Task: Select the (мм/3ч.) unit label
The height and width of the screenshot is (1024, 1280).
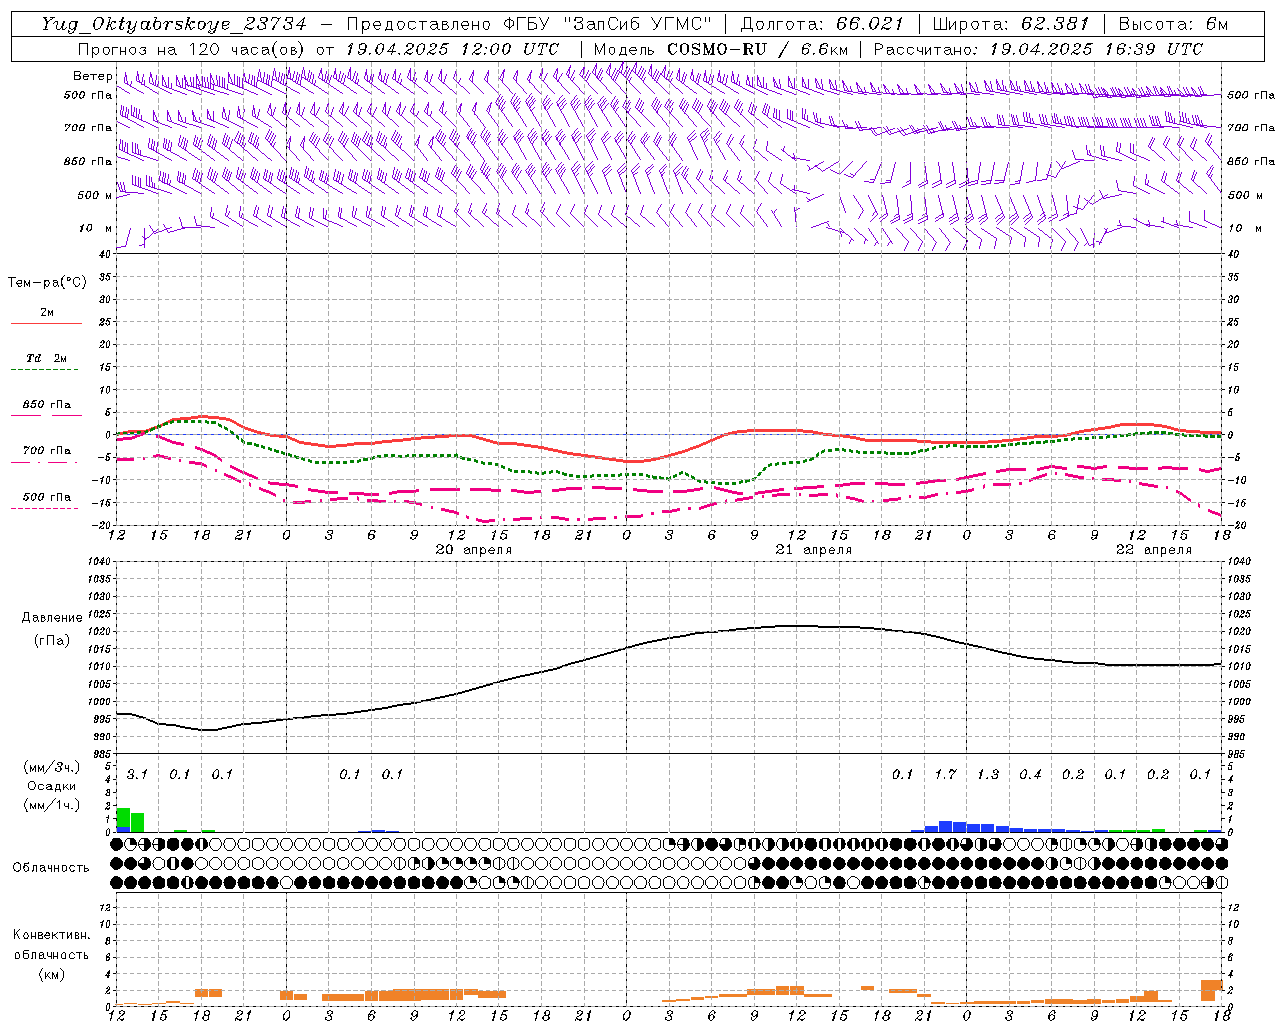Action: [x=52, y=767]
